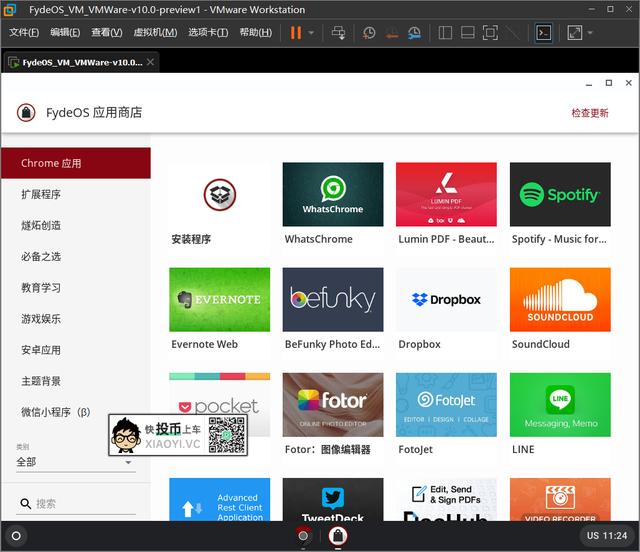Click the search magnifier icon

(25, 503)
